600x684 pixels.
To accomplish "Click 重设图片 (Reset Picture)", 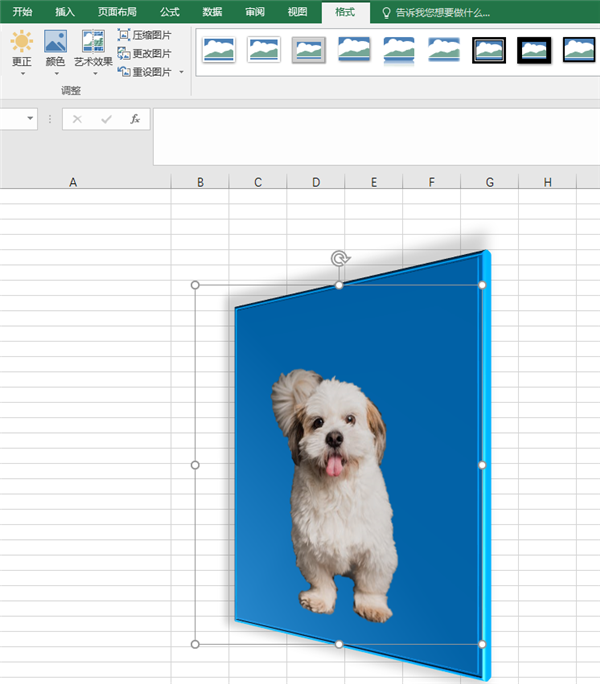I will coord(144,72).
